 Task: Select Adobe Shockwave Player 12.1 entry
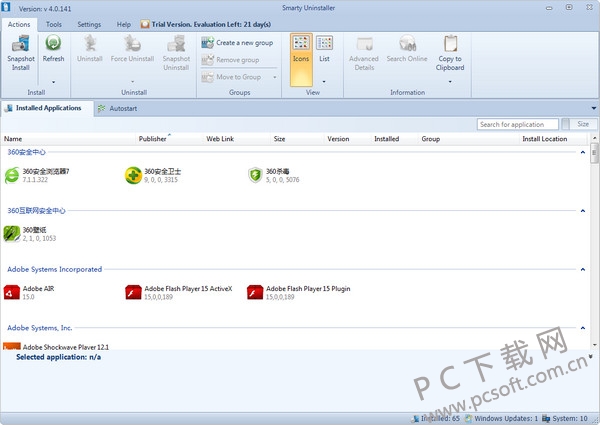[x=56, y=347]
